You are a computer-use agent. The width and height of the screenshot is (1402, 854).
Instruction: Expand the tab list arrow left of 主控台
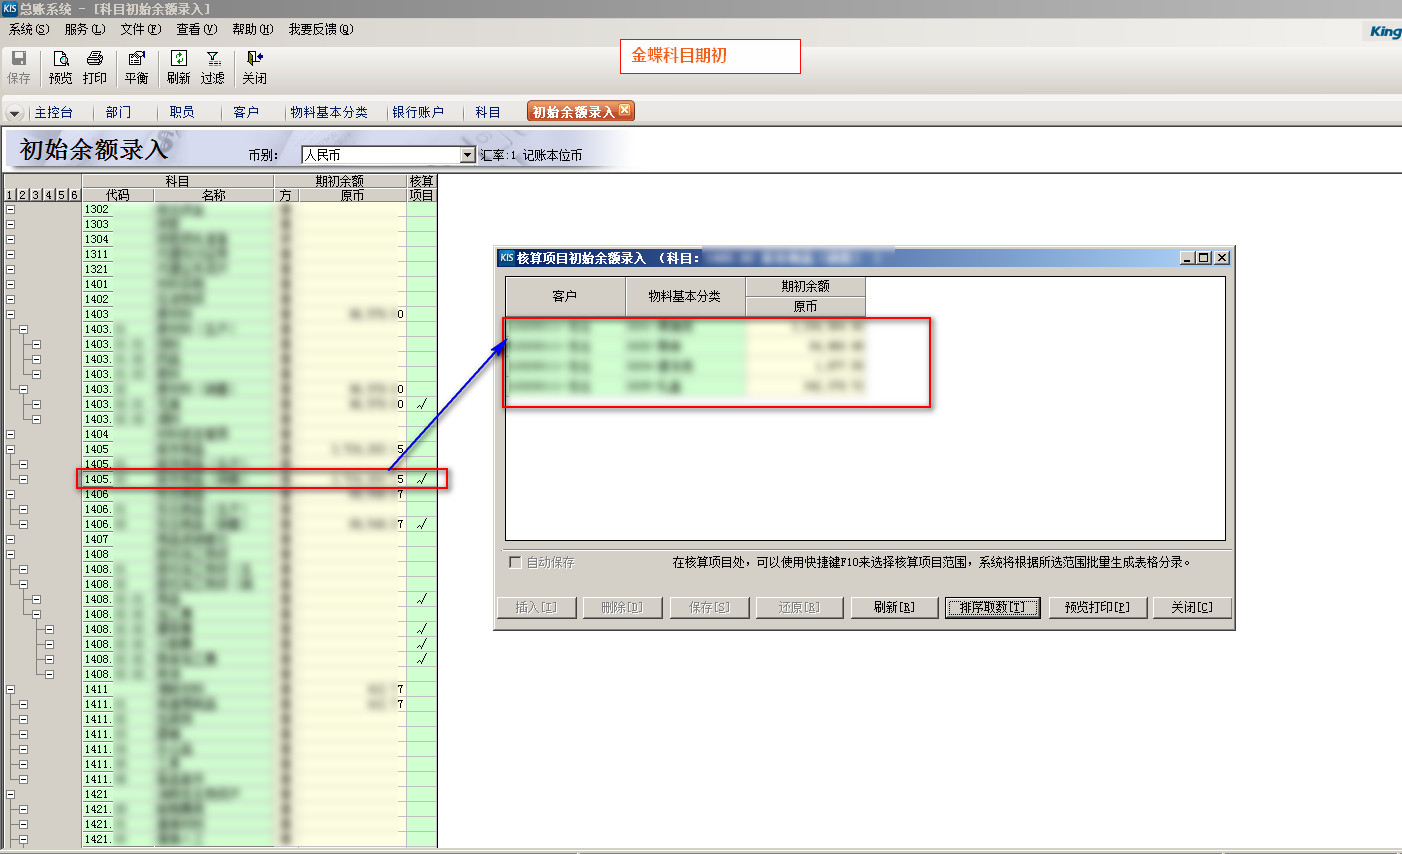coord(14,113)
